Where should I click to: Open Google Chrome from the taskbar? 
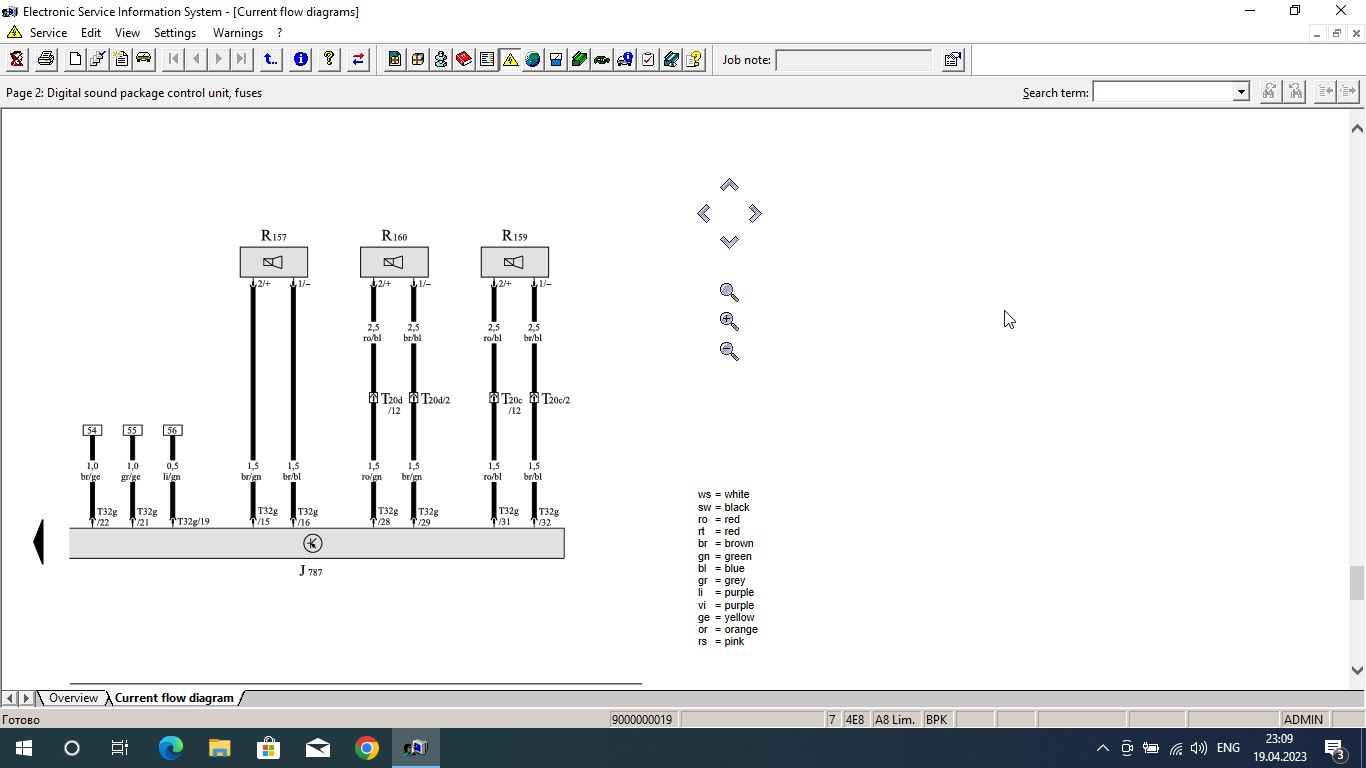tap(367, 748)
